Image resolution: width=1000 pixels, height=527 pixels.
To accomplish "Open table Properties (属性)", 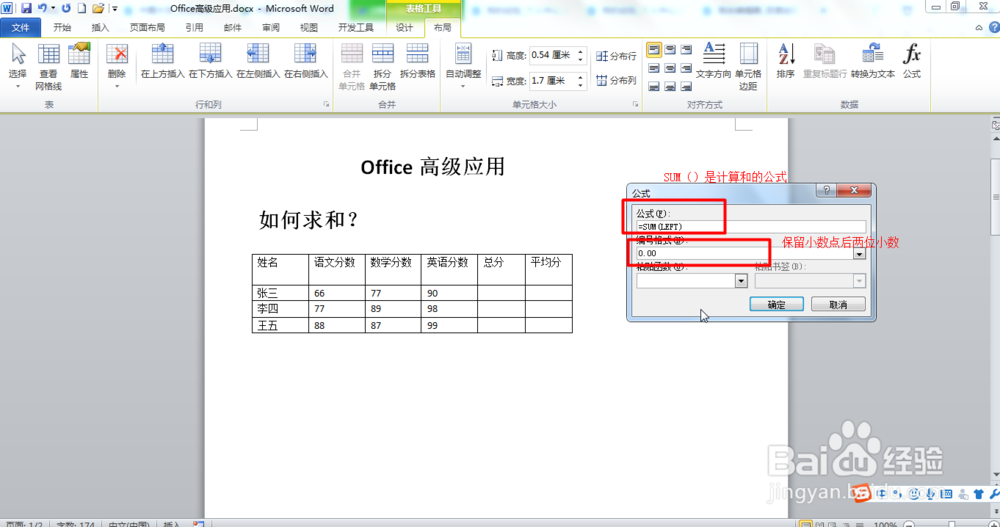I will click(x=79, y=61).
